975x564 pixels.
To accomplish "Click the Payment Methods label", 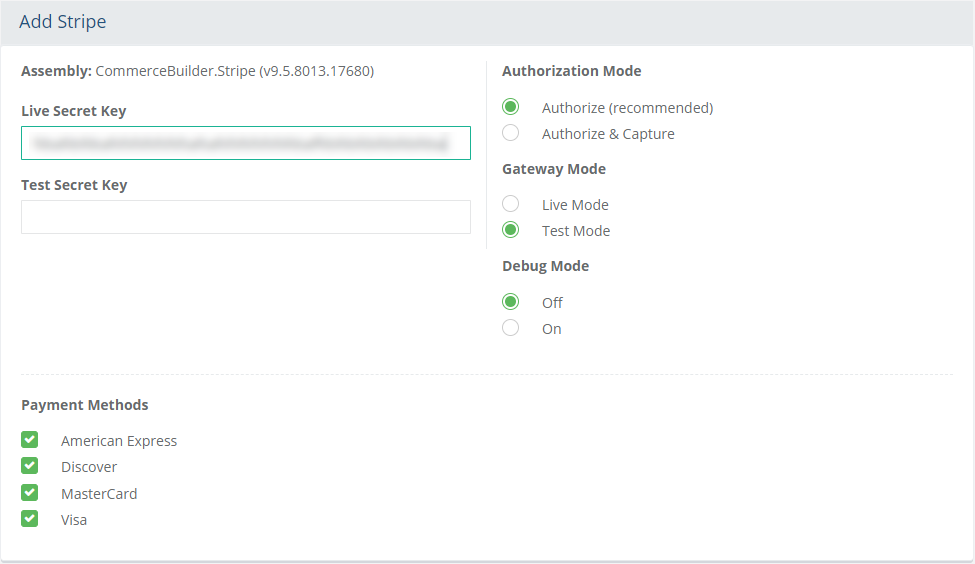I will pos(85,405).
